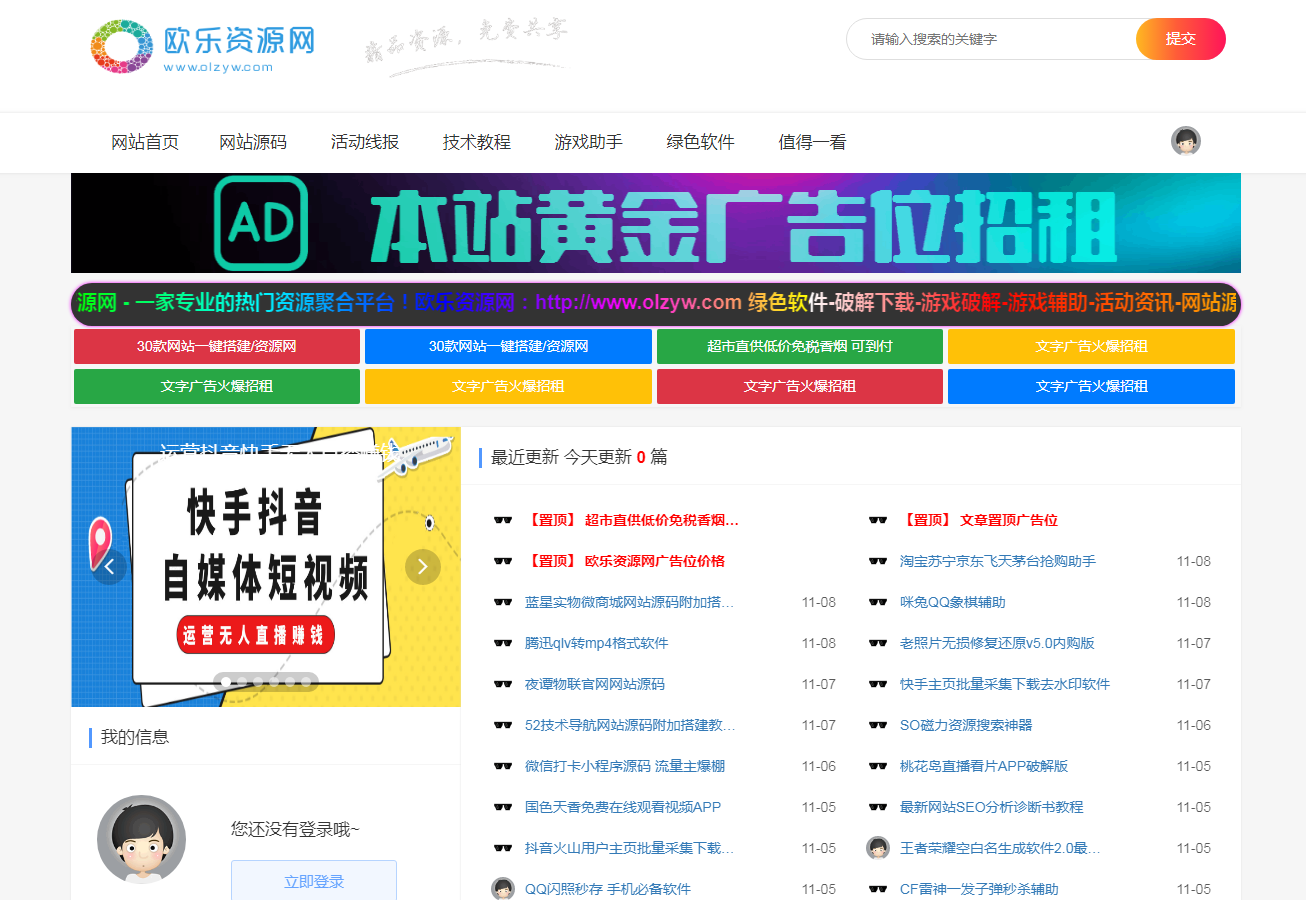Open 网站源码 navigation menu
The width and height of the screenshot is (1306, 900).
click(x=253, y=142)
